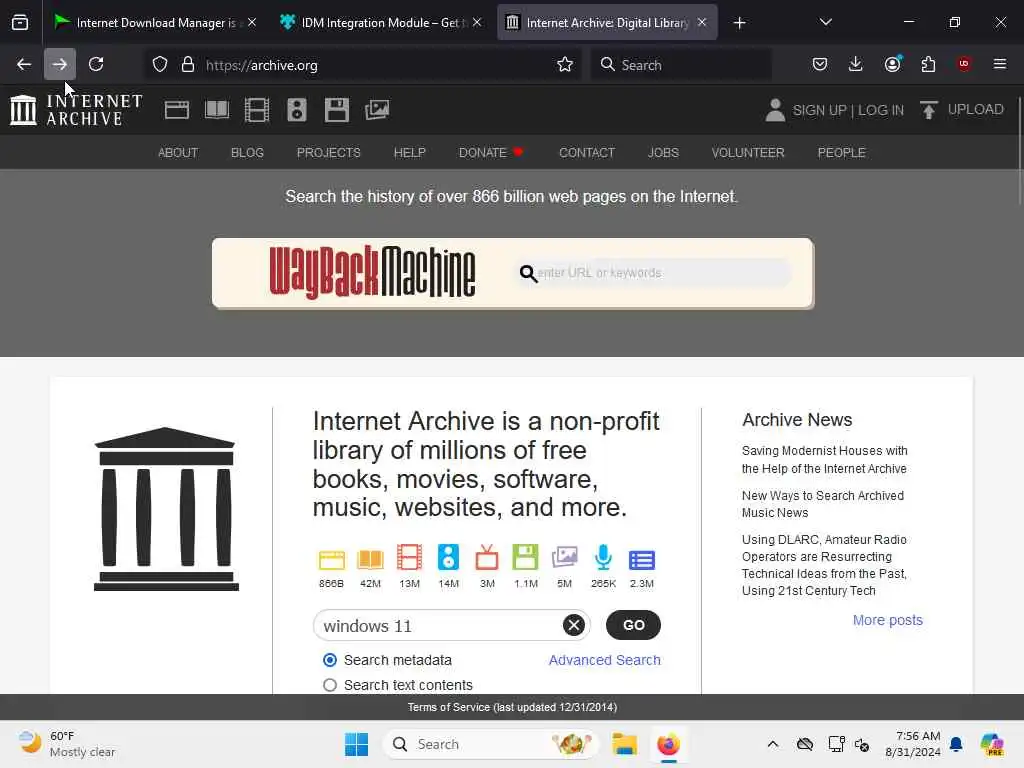1024x768 pixels.
Task: Open the 42M texts collection icon
Action: (370, 560)
